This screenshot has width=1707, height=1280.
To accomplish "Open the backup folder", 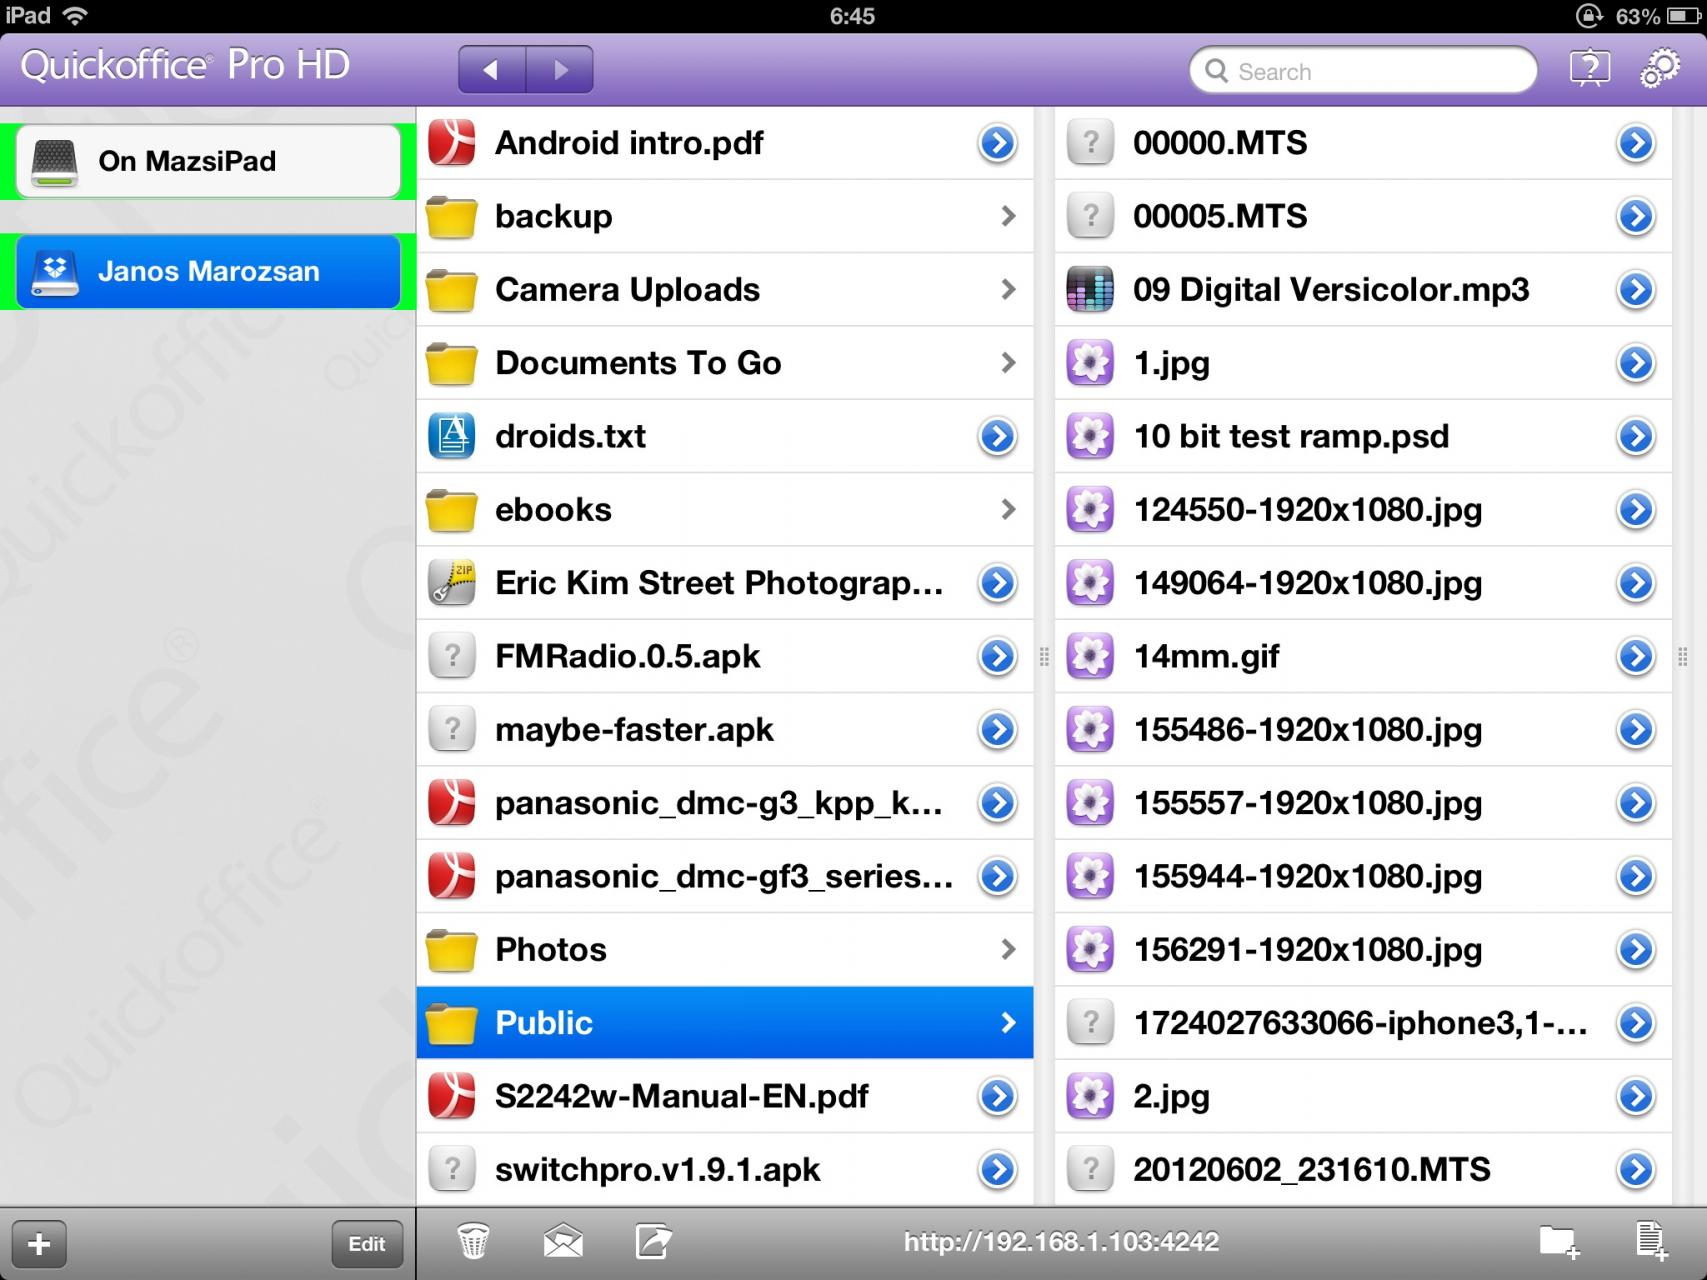I will (725, 216).
